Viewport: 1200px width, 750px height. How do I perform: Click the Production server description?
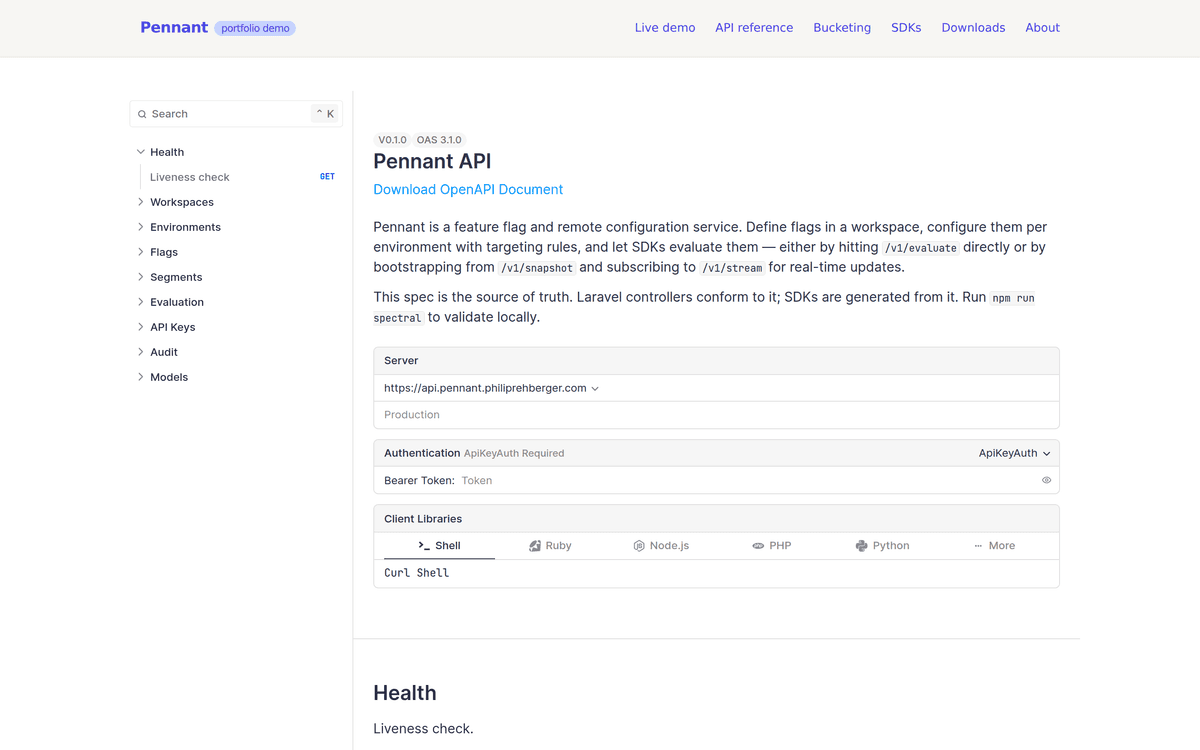tap(412, 414)
